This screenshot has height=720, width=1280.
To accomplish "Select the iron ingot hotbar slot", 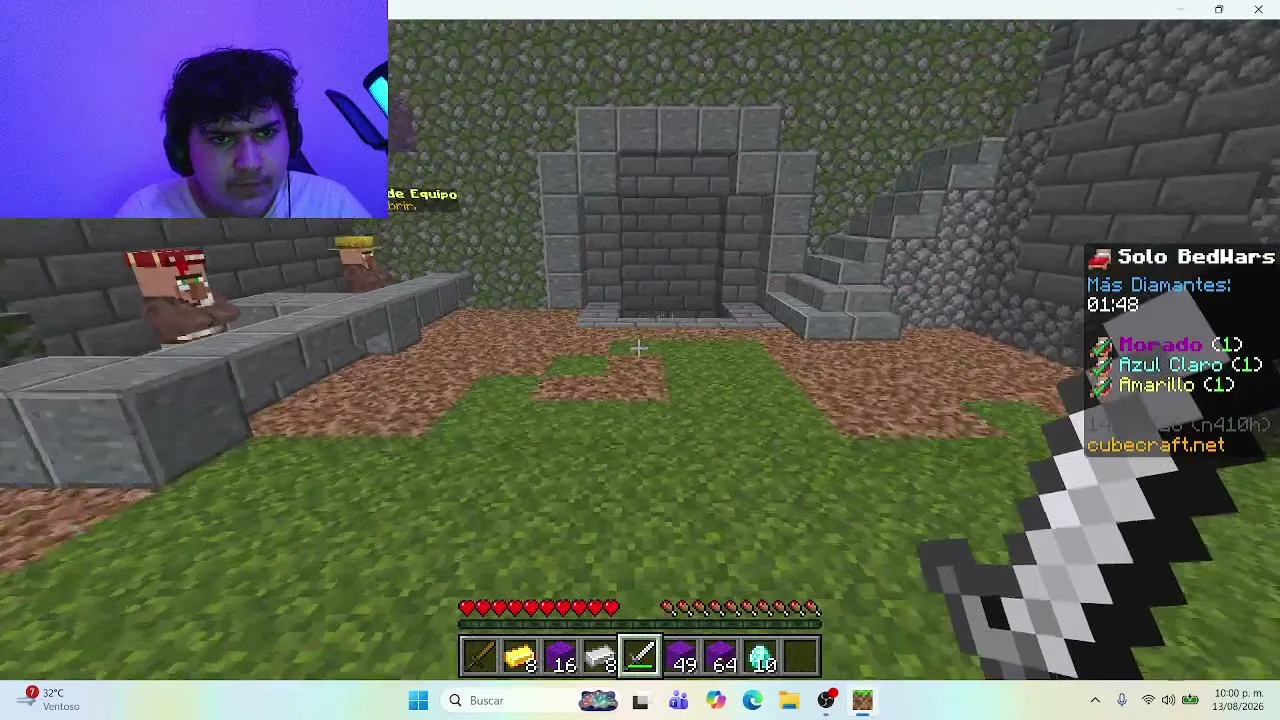I will tap(600, 656).
